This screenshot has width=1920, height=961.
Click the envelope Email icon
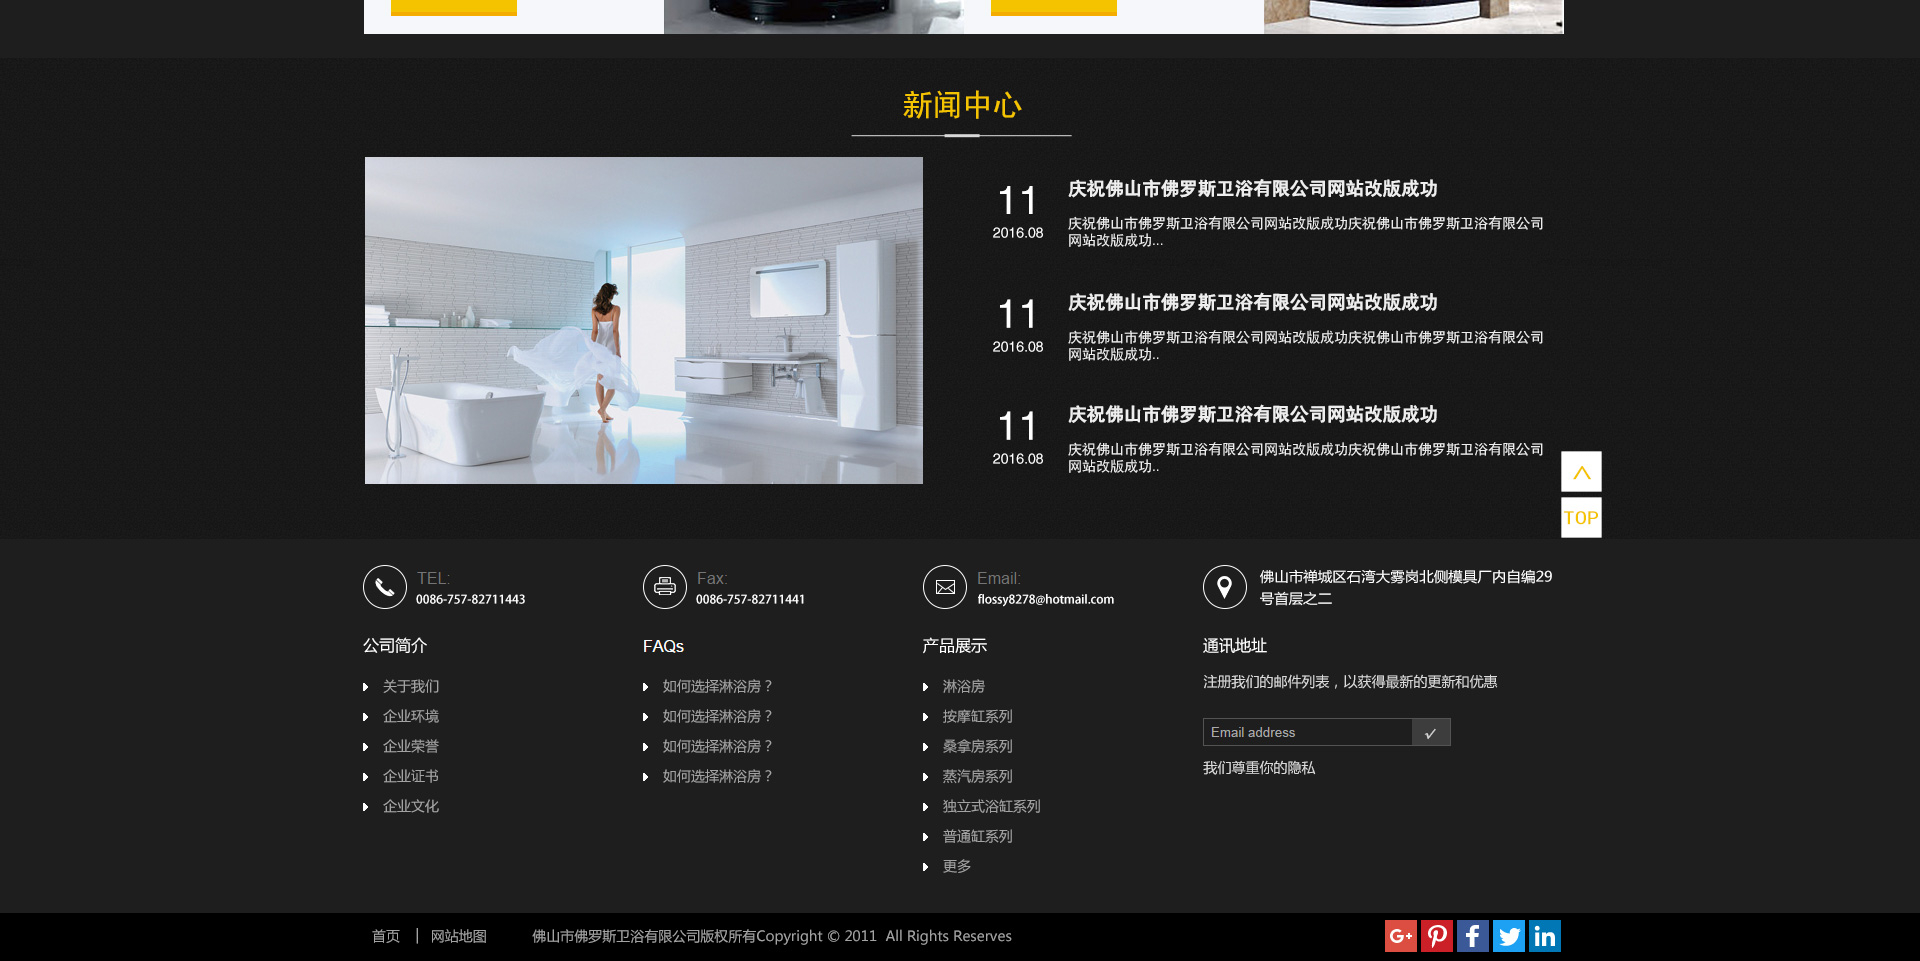pyautogui.click(x=945, y=587)
